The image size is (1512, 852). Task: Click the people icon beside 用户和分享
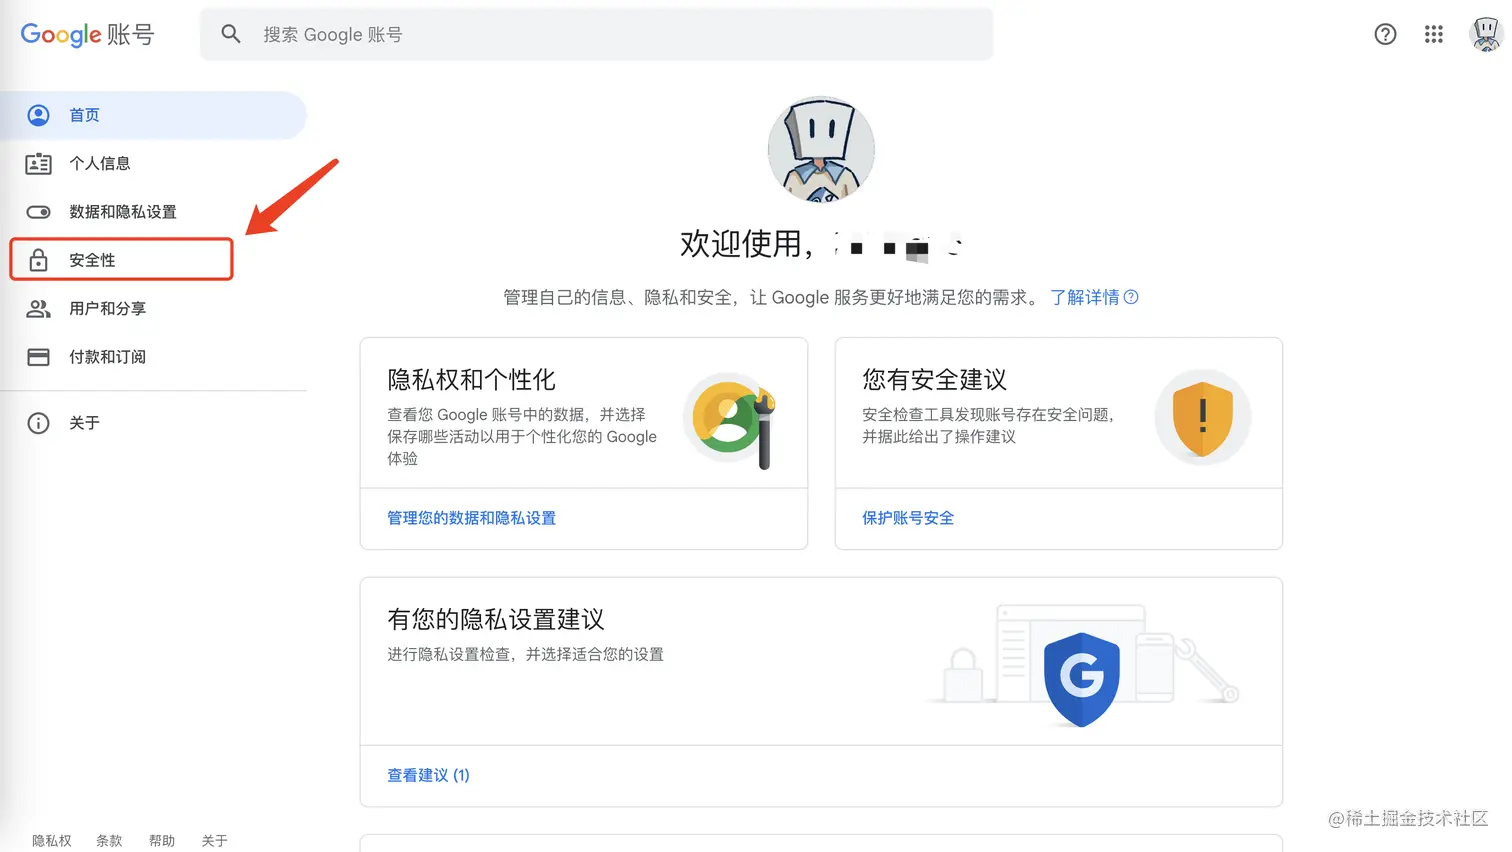(38, 308)
